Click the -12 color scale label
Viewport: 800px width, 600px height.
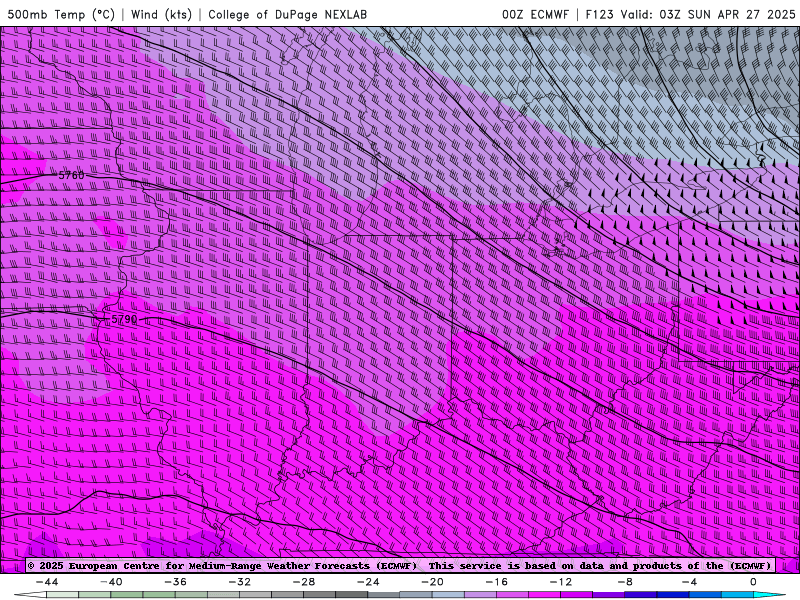(x=561, y=582)
